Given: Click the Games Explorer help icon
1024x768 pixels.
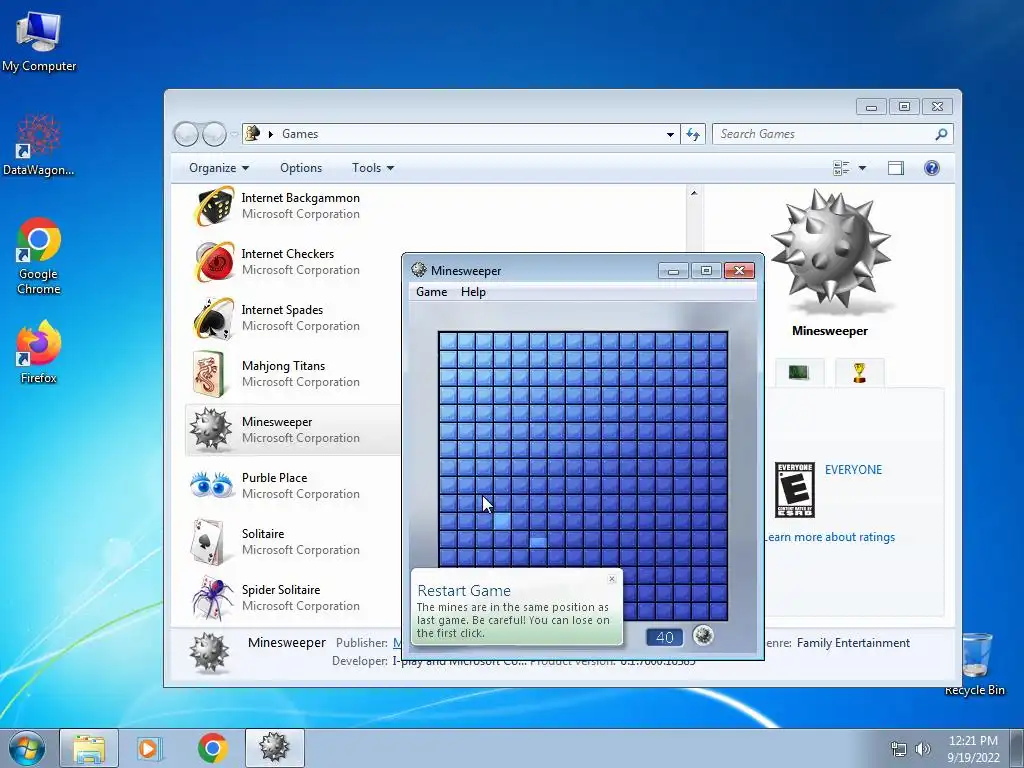Looking at the screenshot, I should click(932, 168).
